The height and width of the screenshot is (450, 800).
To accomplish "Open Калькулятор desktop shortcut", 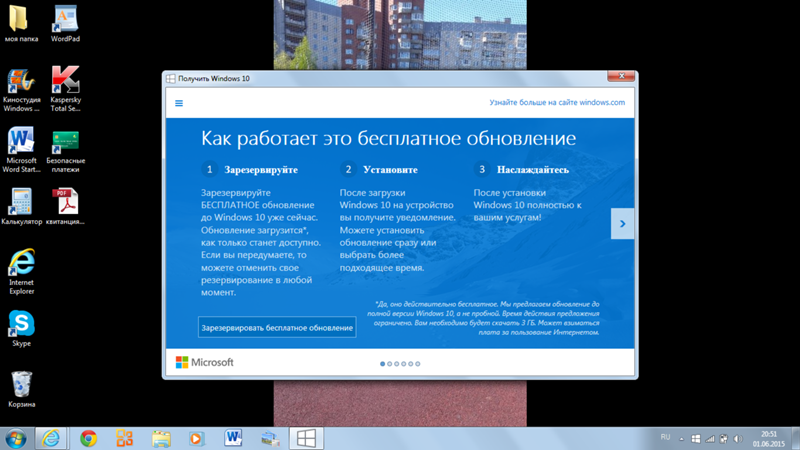I will click(x=21, y=207).
